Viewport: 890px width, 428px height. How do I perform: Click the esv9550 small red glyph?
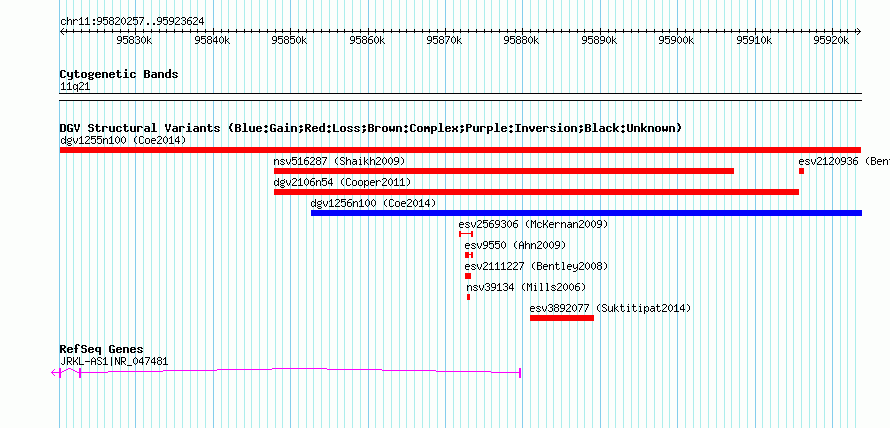469,255
